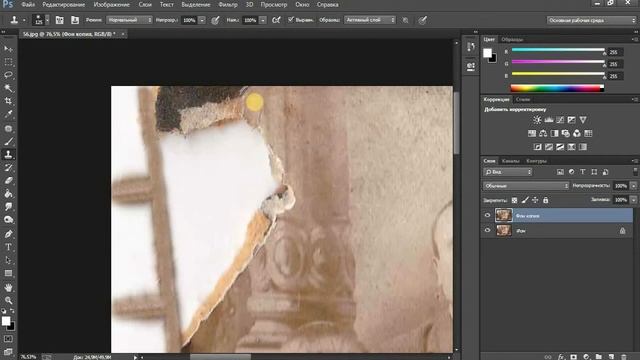Viewport: 640px width, 360px height.
Task: Open the Изображение menu
Action: click(x=111, y=5)
